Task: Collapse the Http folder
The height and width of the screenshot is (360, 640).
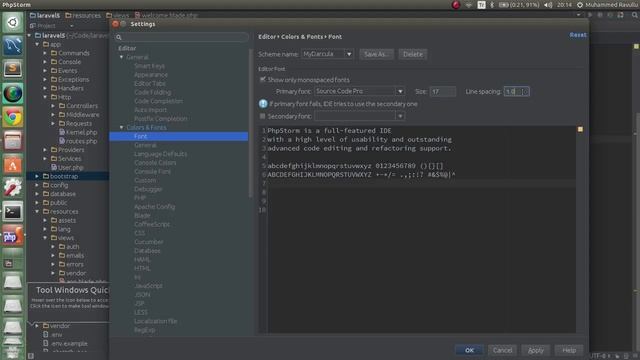Action: [x=45, y=97]
